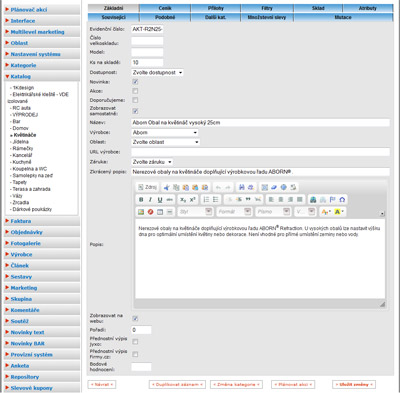400x393 pixels.
Task: Click the Copy icon in editor toolbar
Action: [176, 187]
